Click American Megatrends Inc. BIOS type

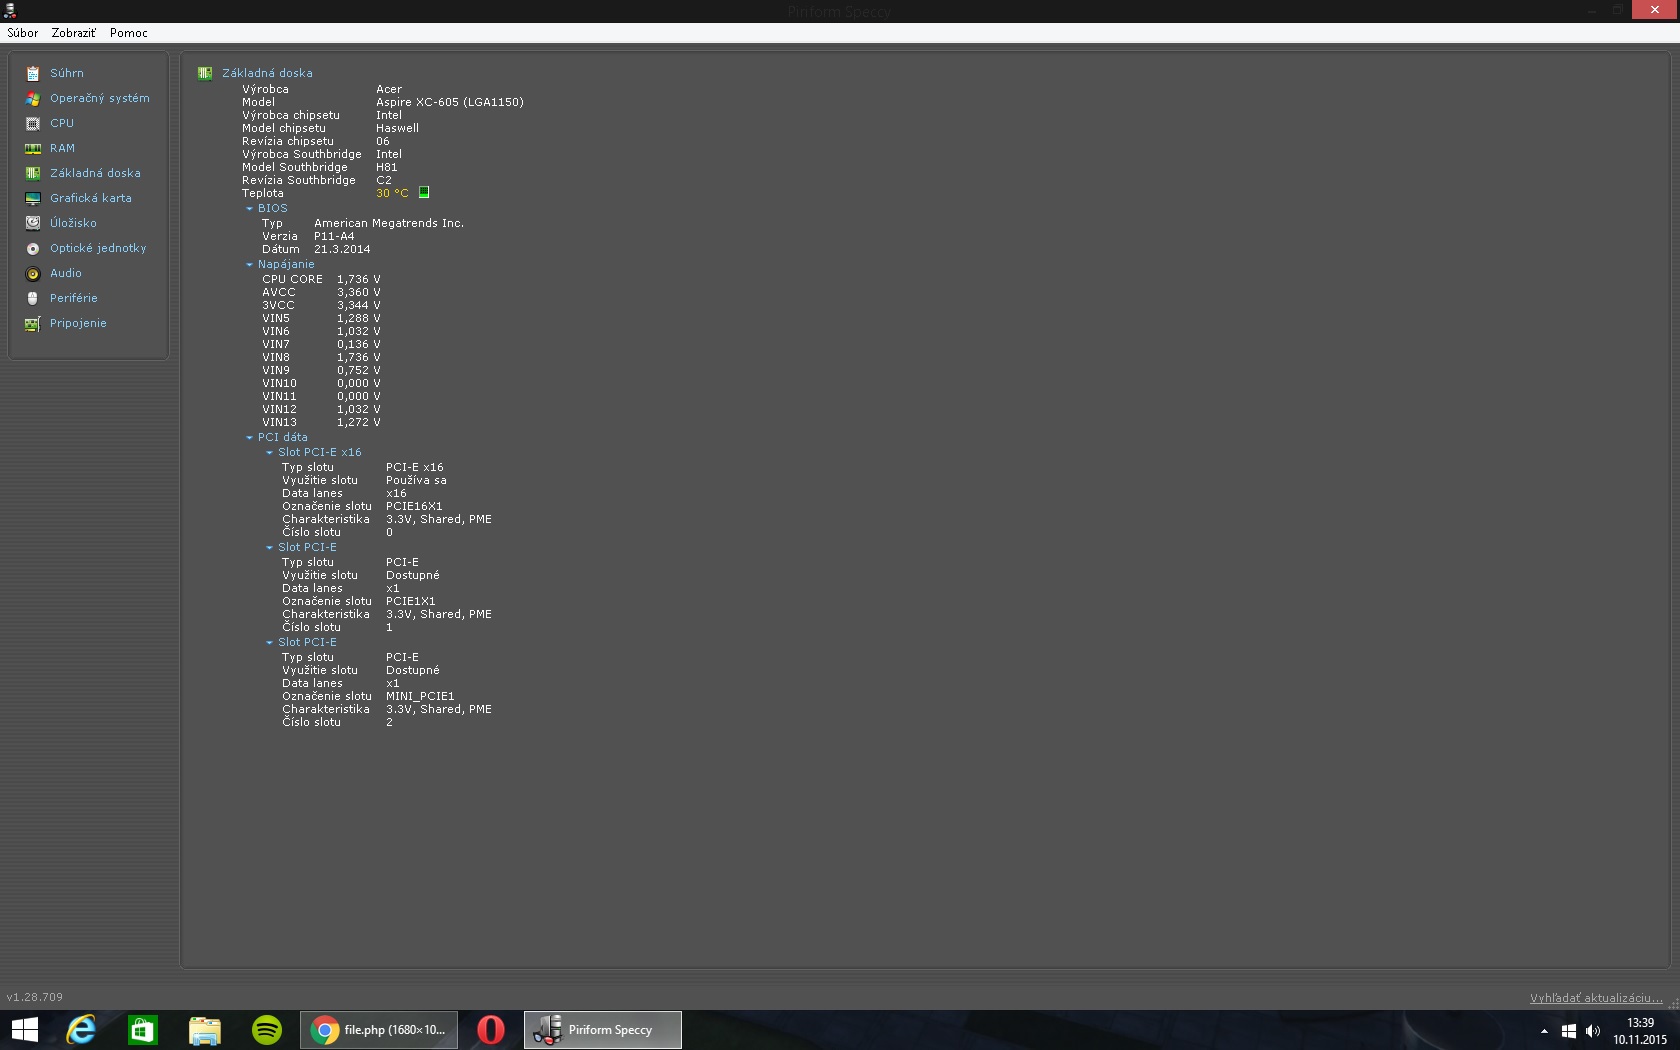[x=389, y=223]
